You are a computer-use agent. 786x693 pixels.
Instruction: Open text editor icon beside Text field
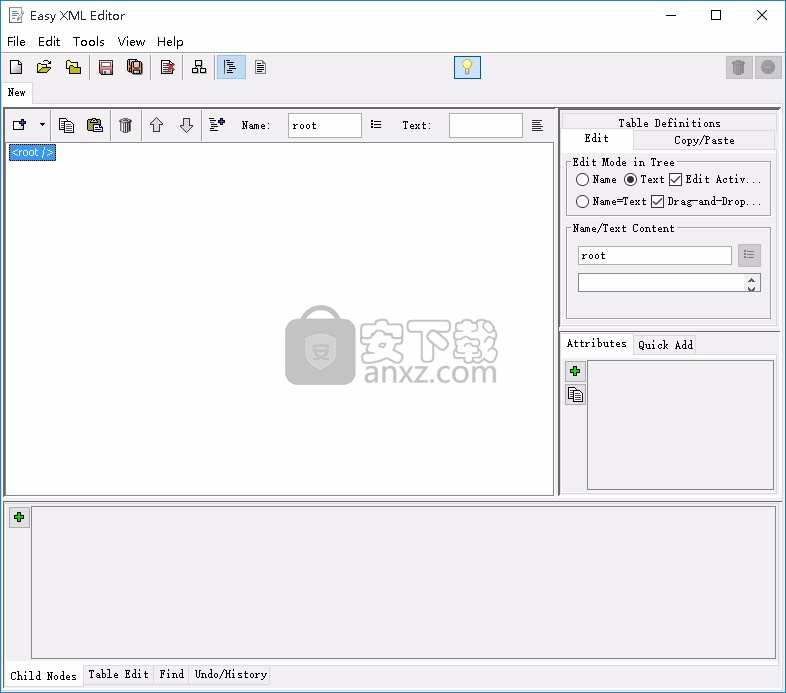537,125
